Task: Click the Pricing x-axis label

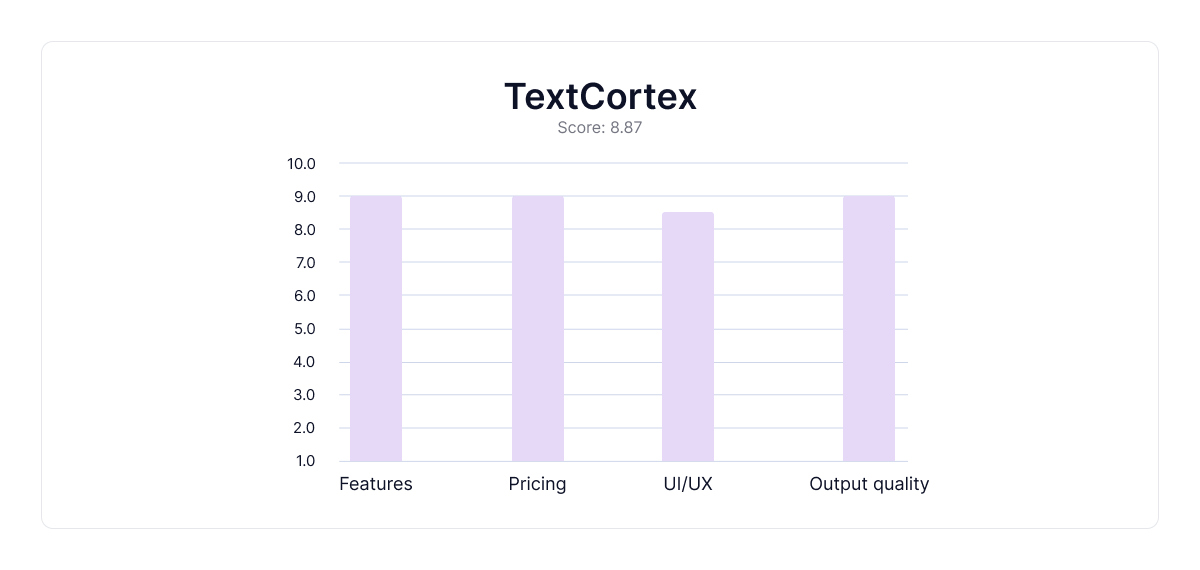Action: point(537,484)
